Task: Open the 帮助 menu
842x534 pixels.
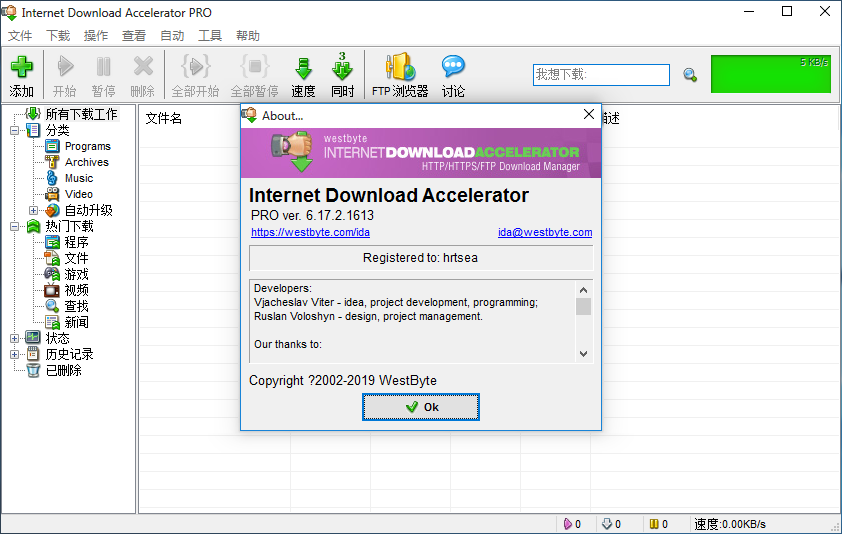Action: pyautogui.click(x=248, y=35)
